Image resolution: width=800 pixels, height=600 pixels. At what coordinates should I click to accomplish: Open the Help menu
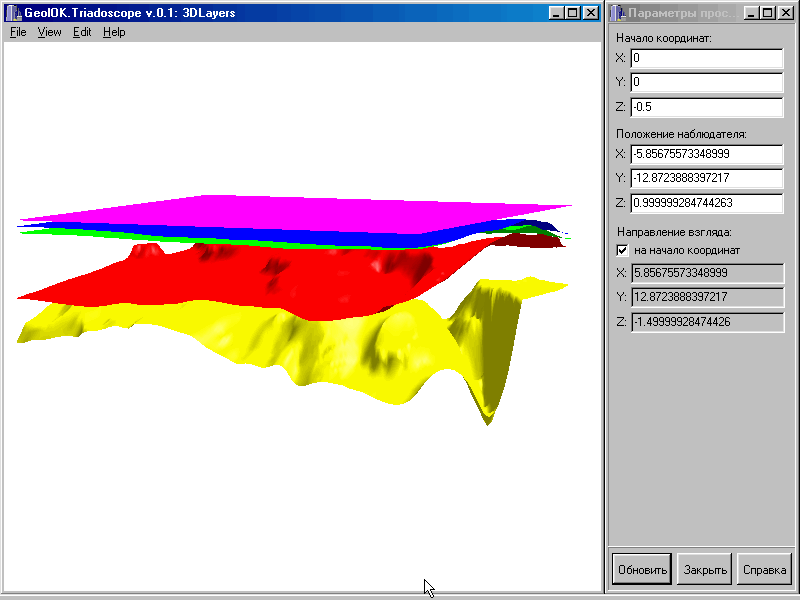coord(114,32)
